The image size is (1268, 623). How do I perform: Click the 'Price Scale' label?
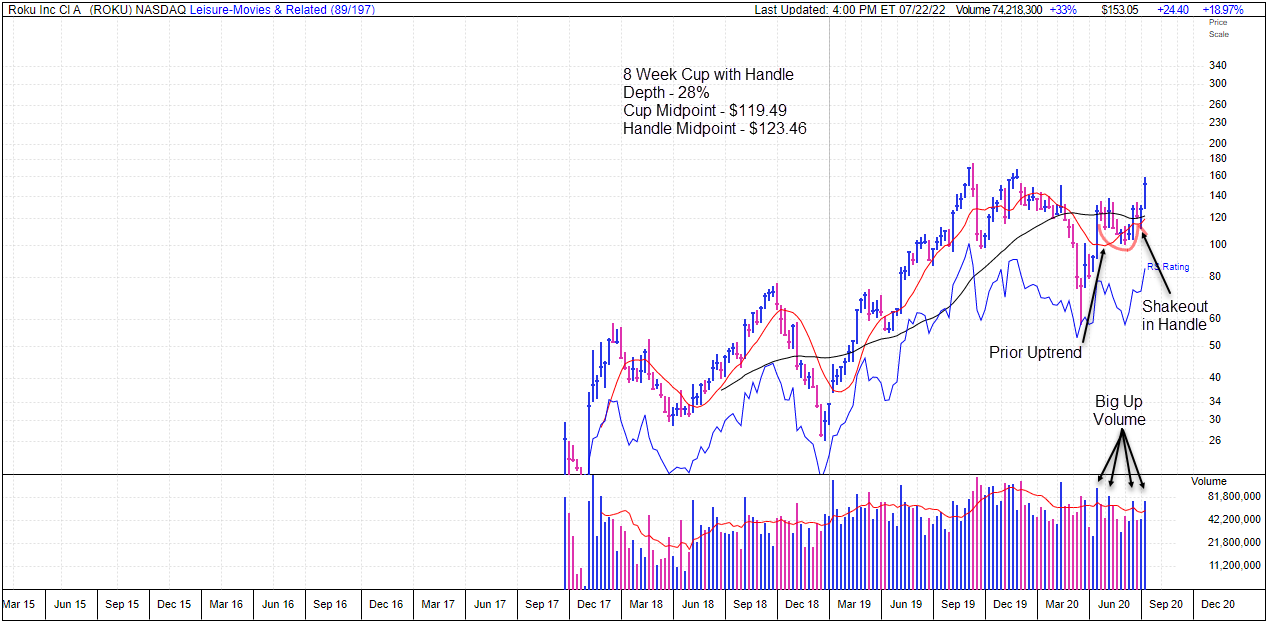(x=1218, y=28)
